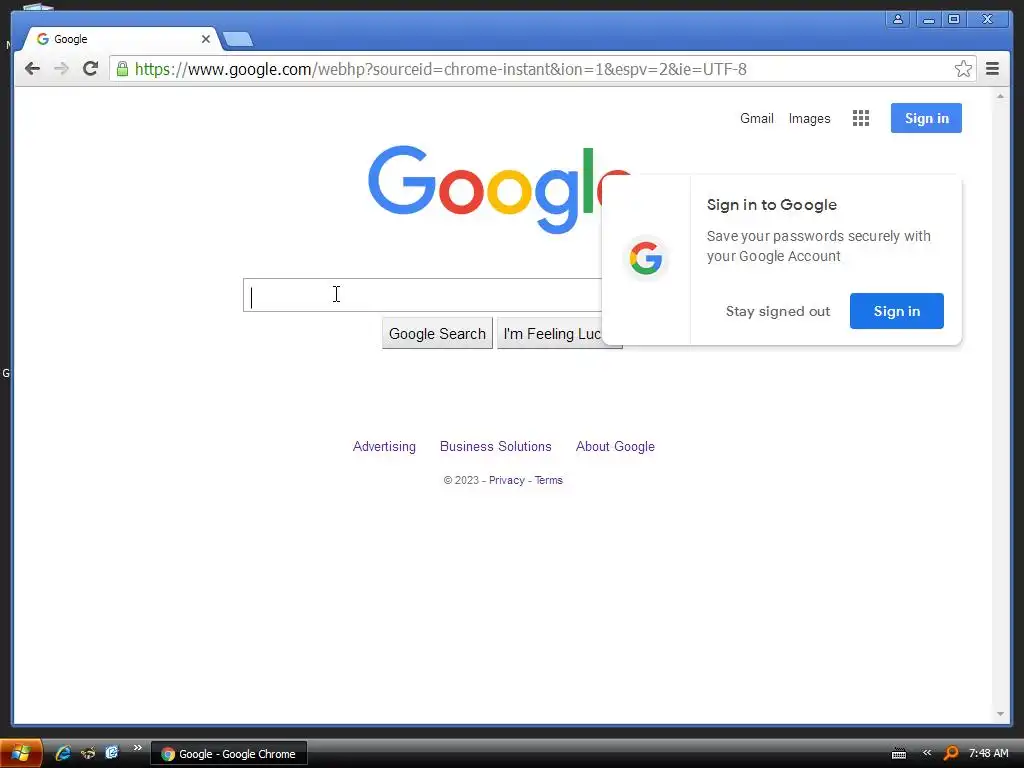
Task: Click the 7:48 AM clock
Action: coord(988,753)
